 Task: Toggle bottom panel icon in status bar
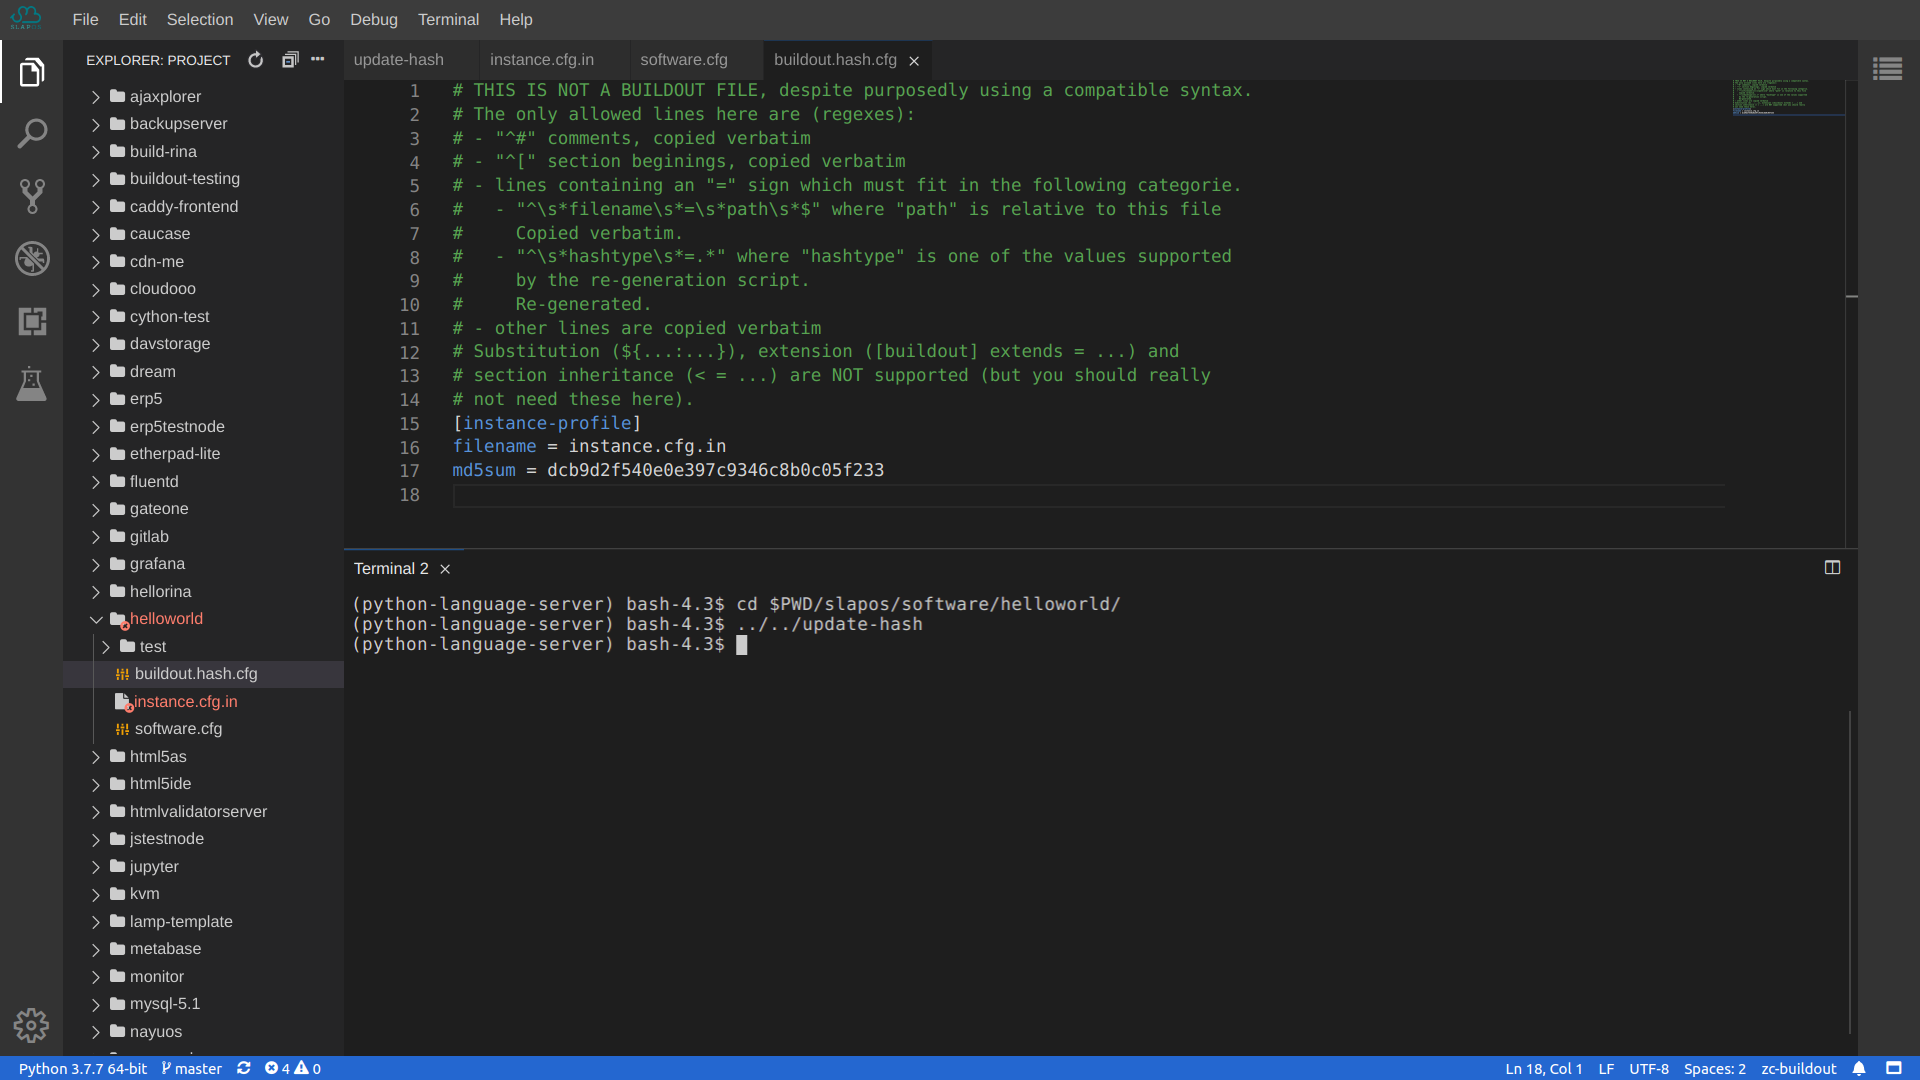click(1893, 1068)
